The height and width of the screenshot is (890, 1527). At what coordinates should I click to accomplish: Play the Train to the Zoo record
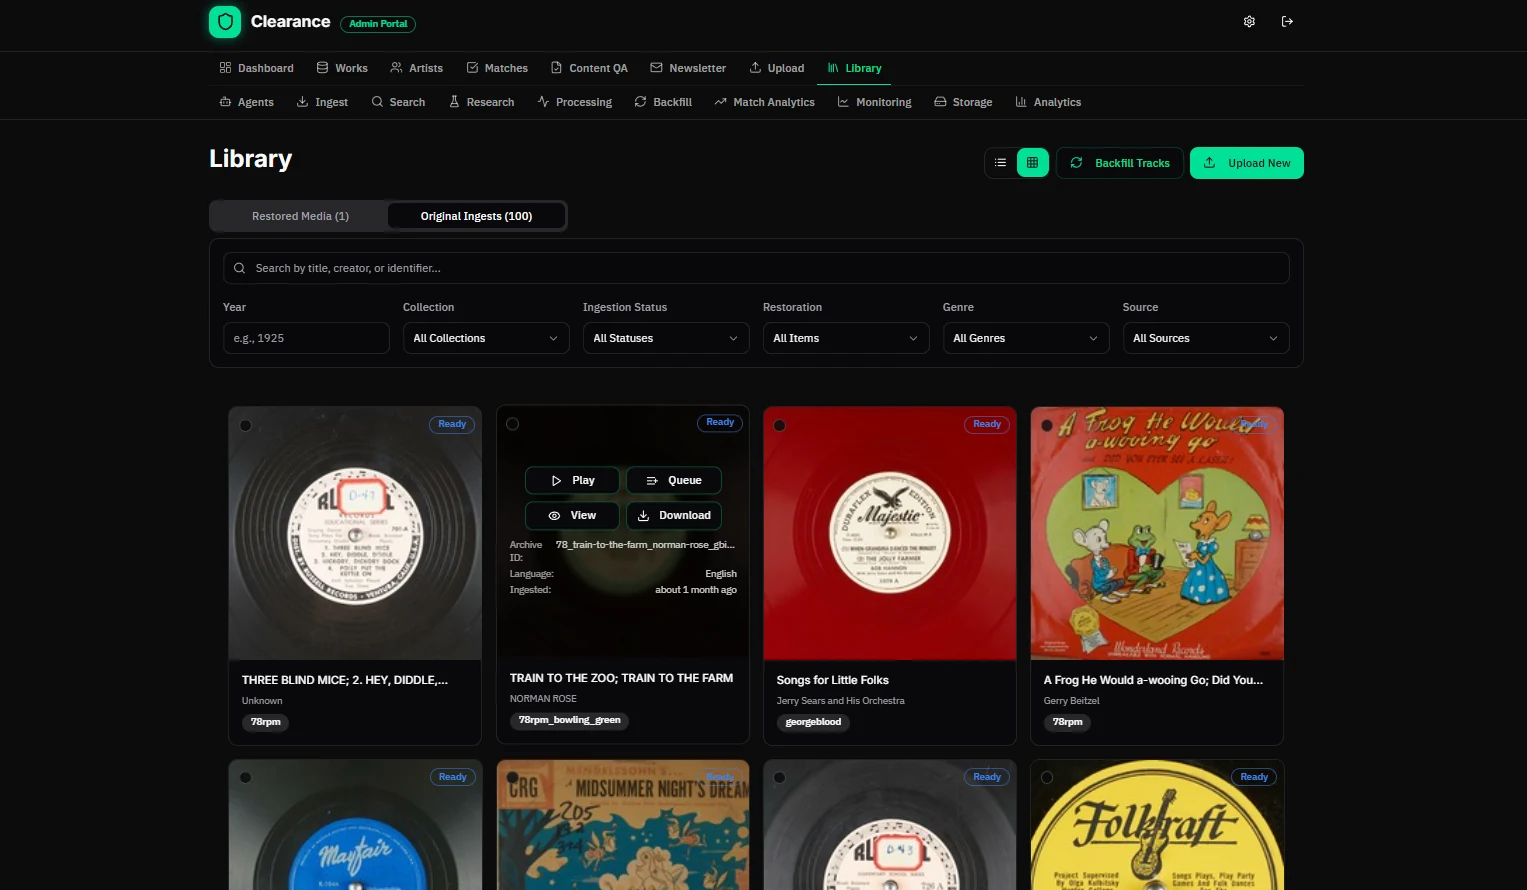point(572,481)
